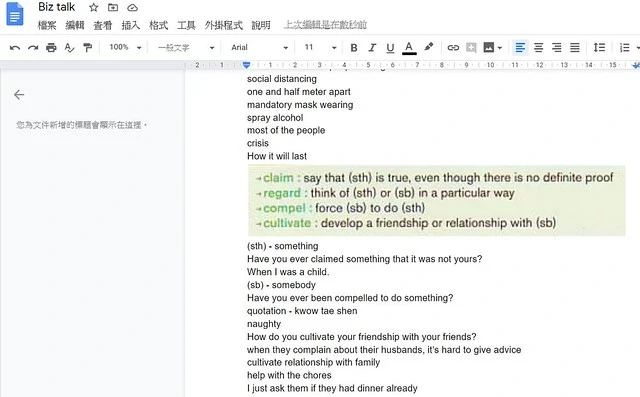This screenshot has height=397, width=640.
Task: Close the outline panel with back arrow
Action: pos(19,95)
